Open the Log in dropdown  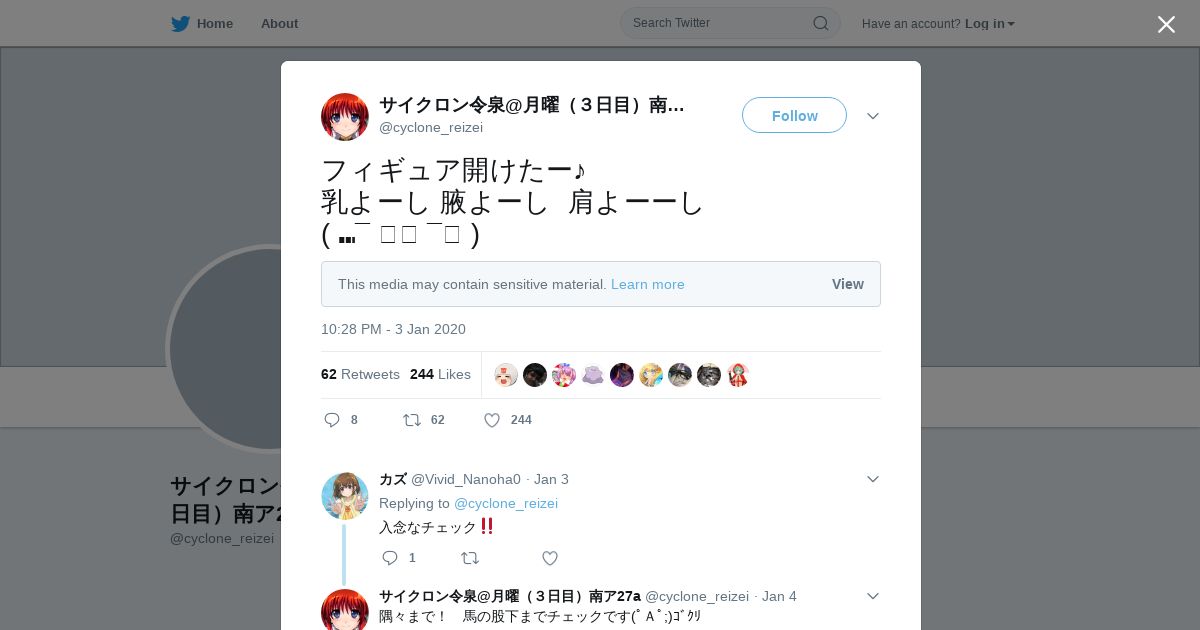tap(990, 23)
